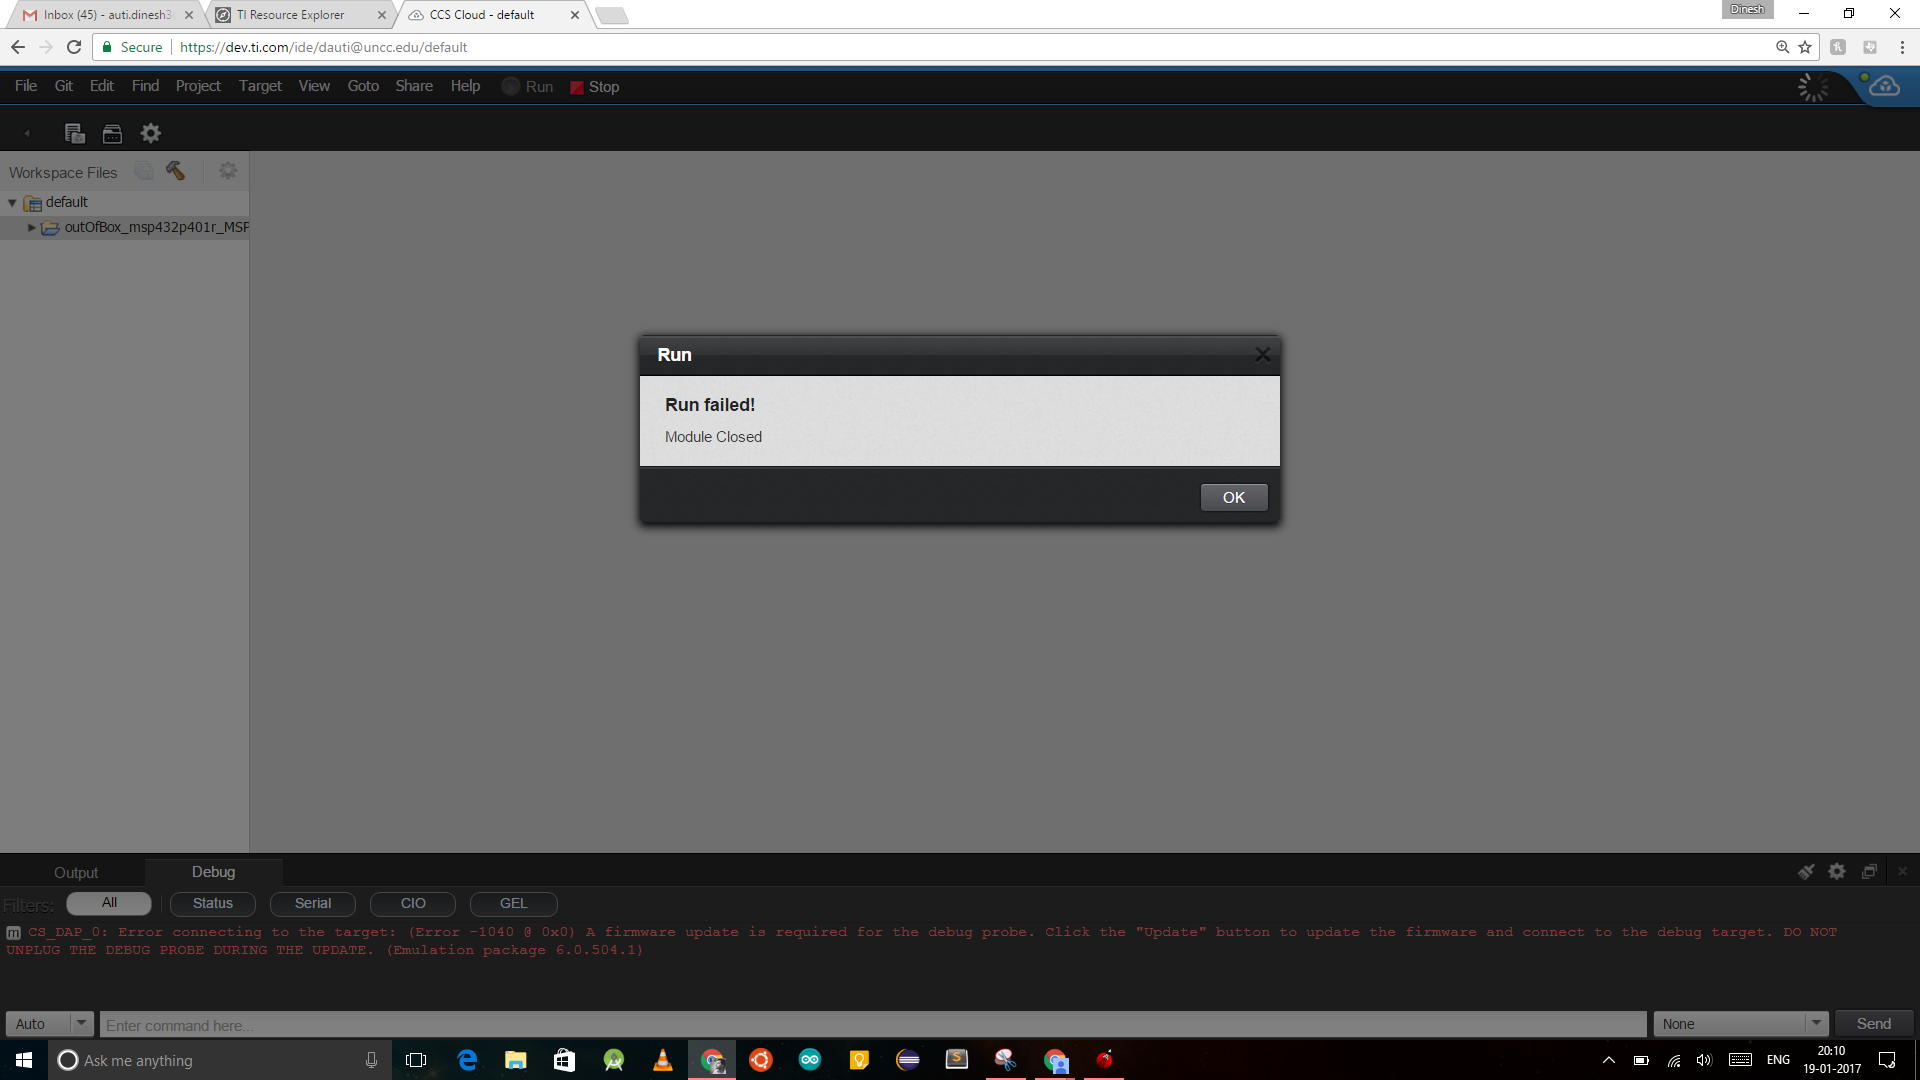Click the hammer build icon in Workspace Files
This screenshot has height=1080, width=1920.
click(x=176, y=171)
